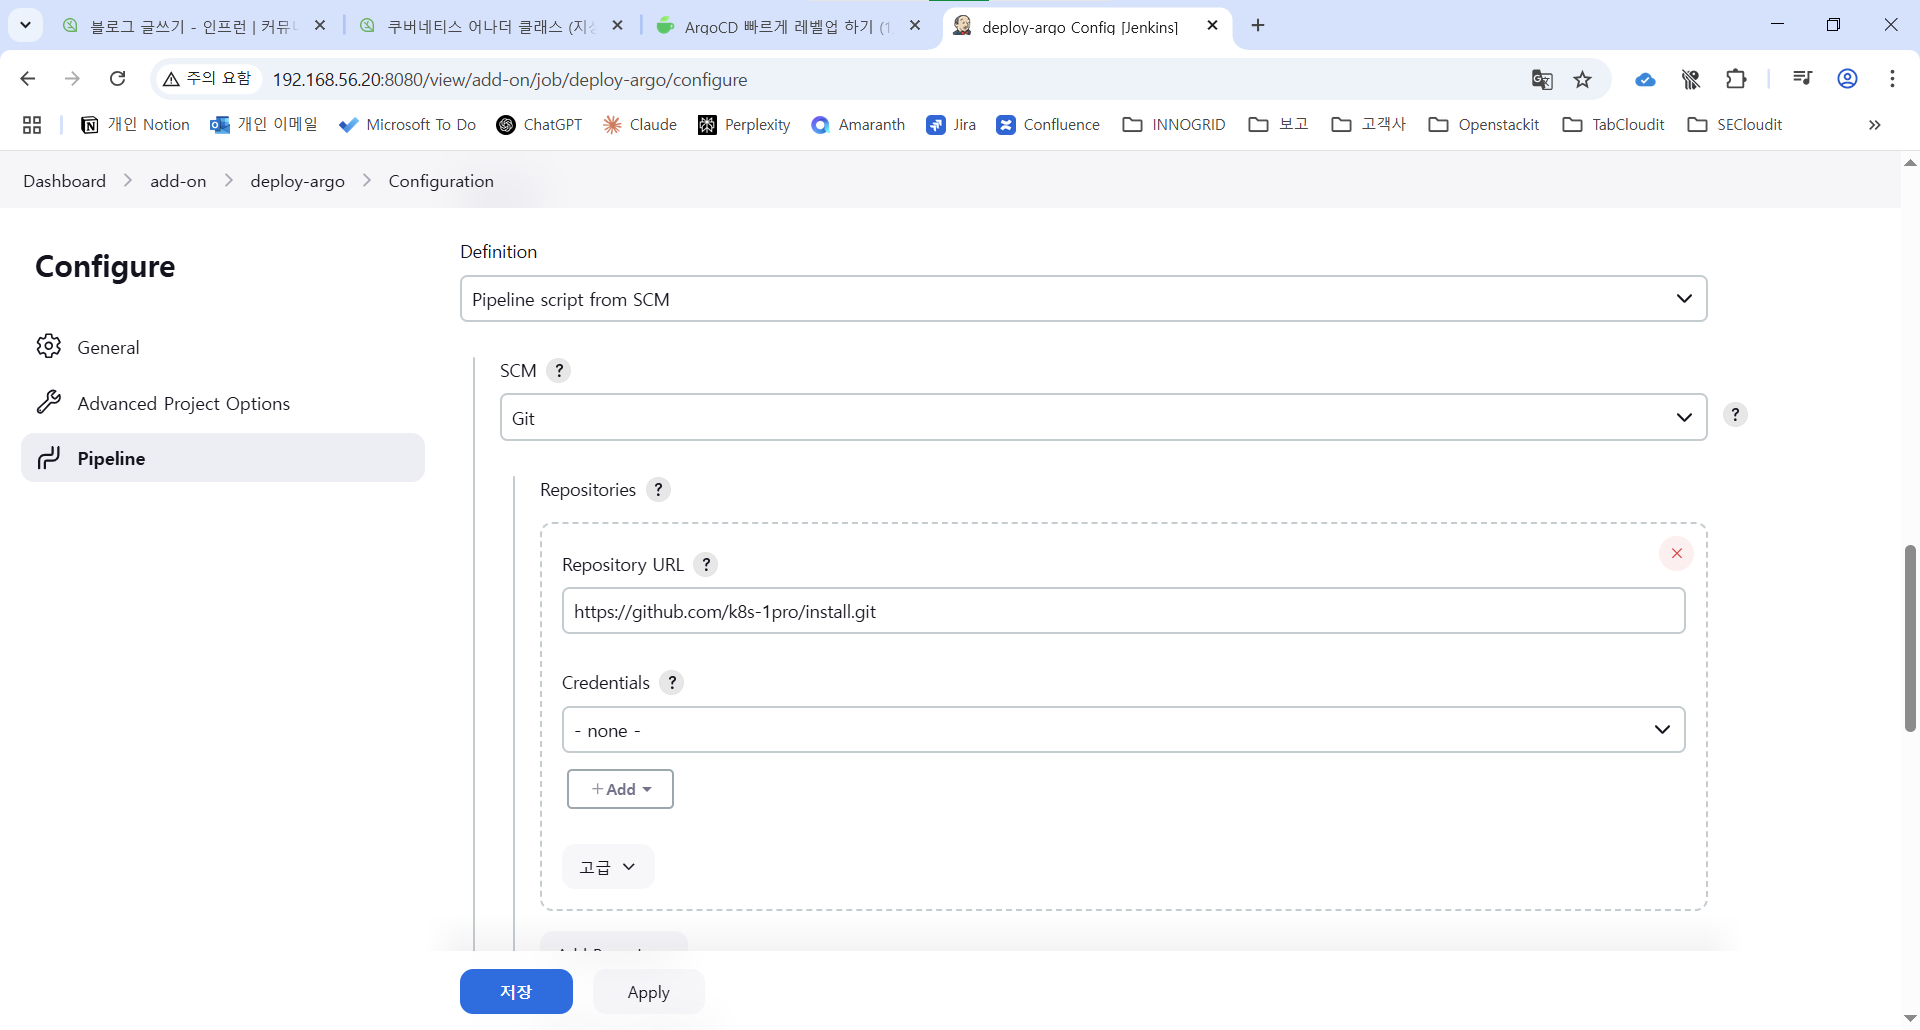Click the blue 저장 save button

coord(516,992)
